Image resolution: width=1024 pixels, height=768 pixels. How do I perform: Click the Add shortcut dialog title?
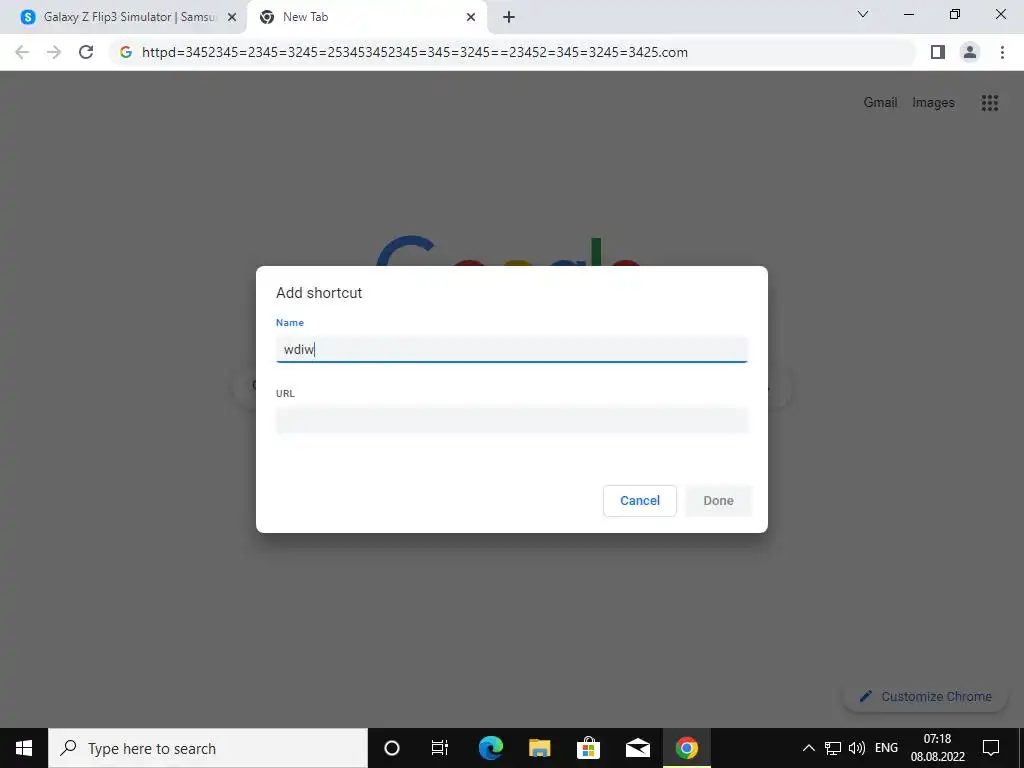click(x=319, y=293)
